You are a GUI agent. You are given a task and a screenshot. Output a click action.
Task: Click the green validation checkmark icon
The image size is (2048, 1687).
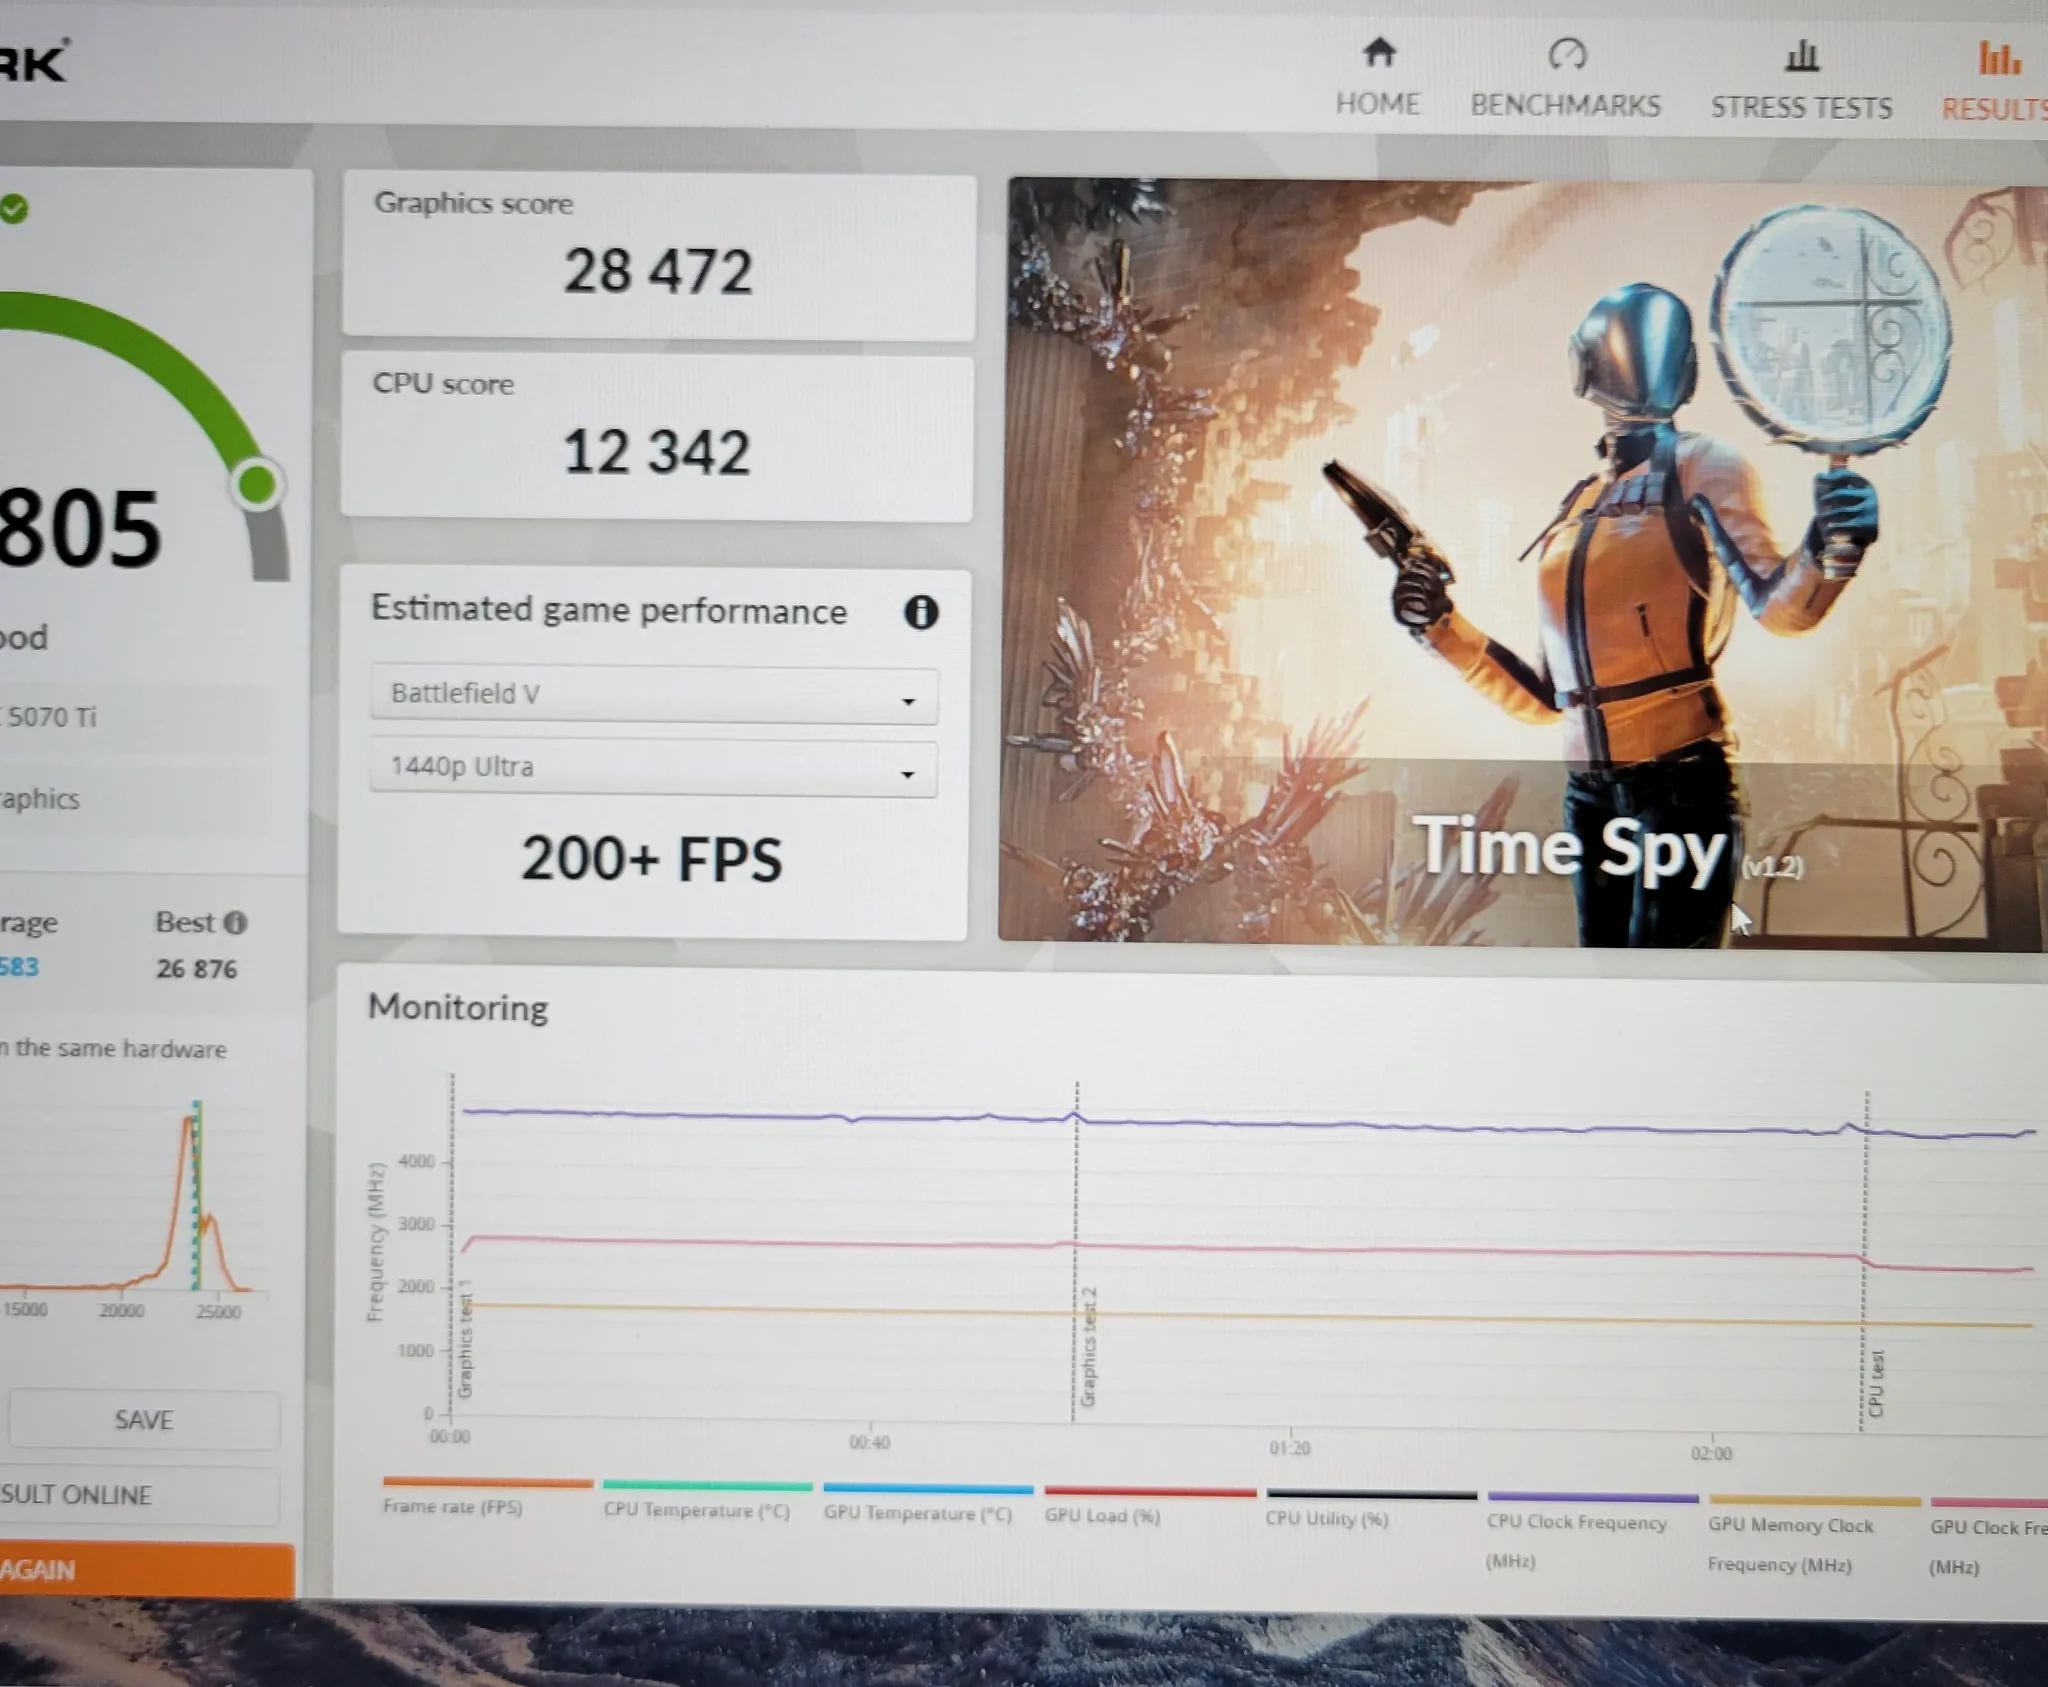click(13, 209)
